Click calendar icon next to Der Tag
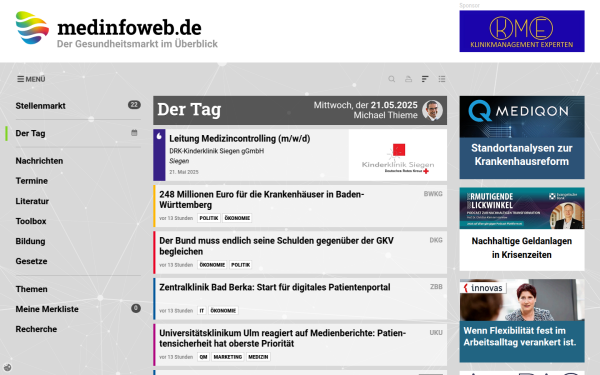Viewport: 600px width, 375px height. click(x=134, y=133)
